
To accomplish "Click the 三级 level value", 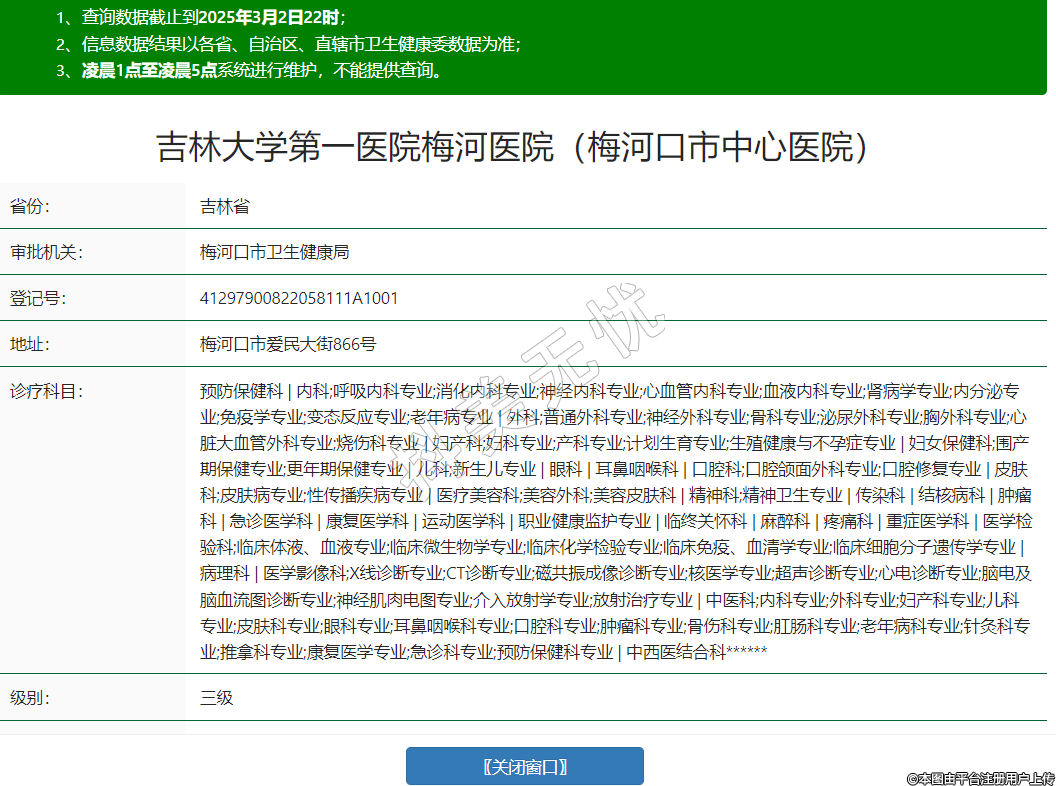I will pos(216,697).
